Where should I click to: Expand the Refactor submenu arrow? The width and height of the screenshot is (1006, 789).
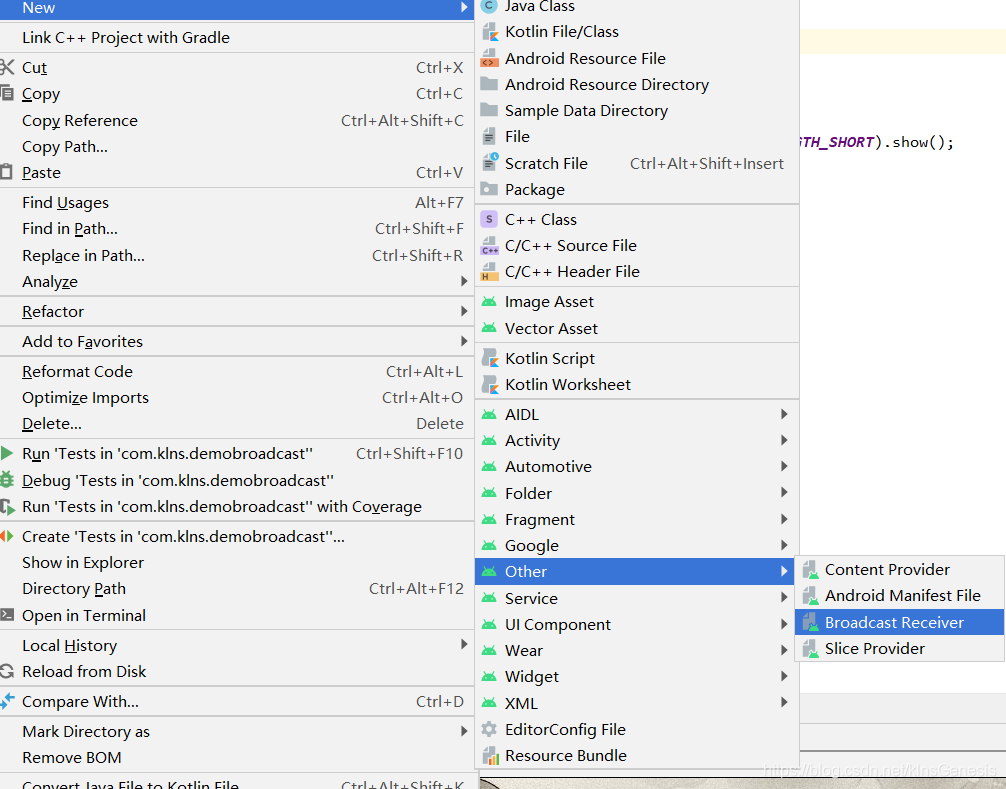[x=464, y=311]
